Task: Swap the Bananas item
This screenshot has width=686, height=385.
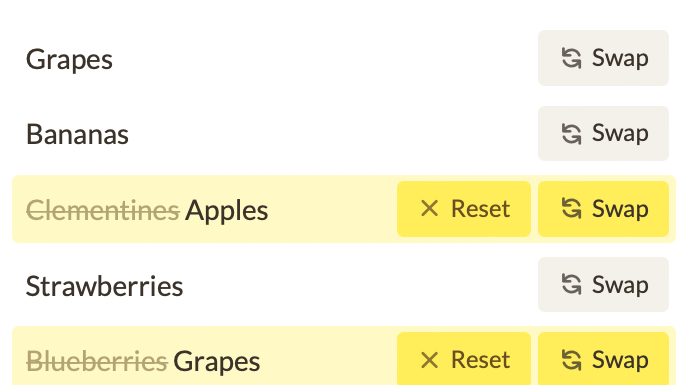Action: pos(603,133)
